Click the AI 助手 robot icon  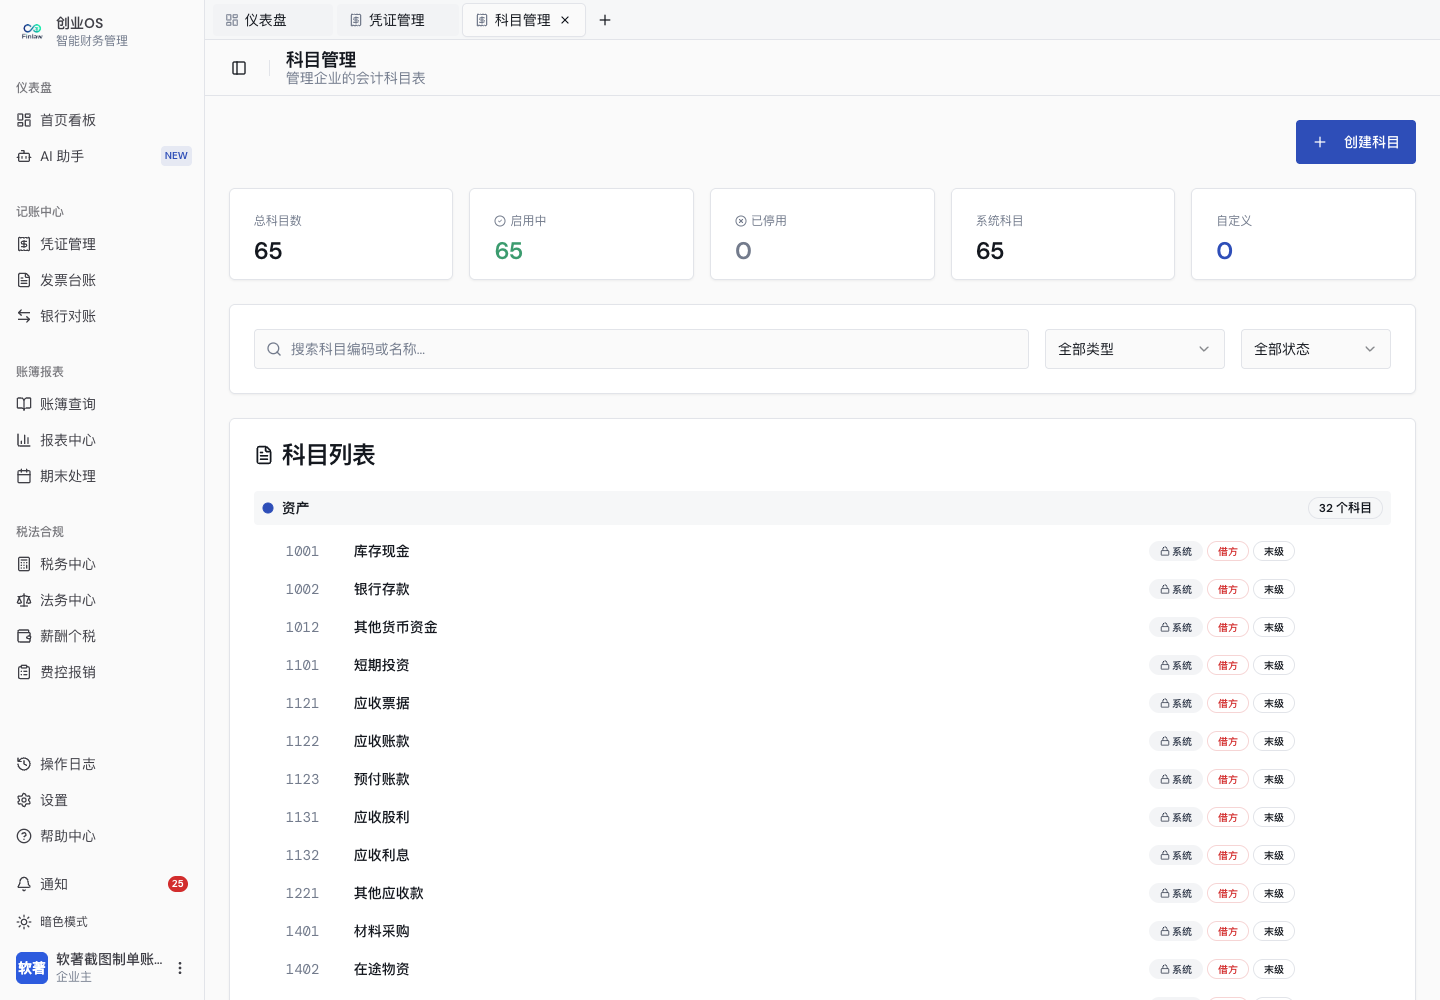point(24,156)
